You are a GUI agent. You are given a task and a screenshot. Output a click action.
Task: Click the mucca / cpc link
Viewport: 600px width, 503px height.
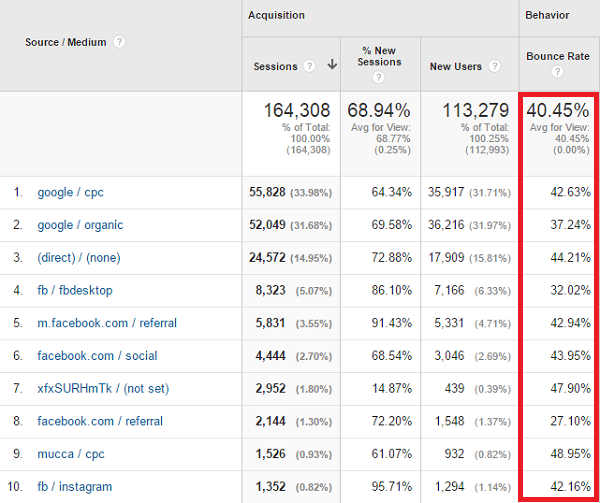click(71, 454)
